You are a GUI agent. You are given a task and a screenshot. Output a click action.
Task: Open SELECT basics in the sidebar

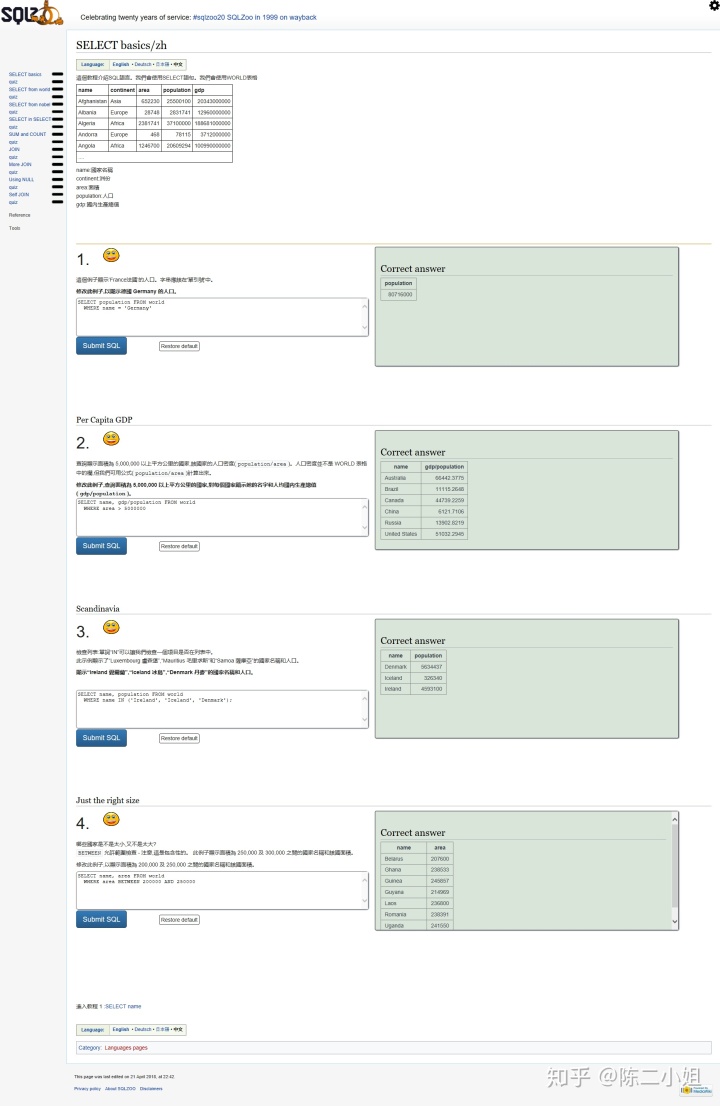coord(25,74)
